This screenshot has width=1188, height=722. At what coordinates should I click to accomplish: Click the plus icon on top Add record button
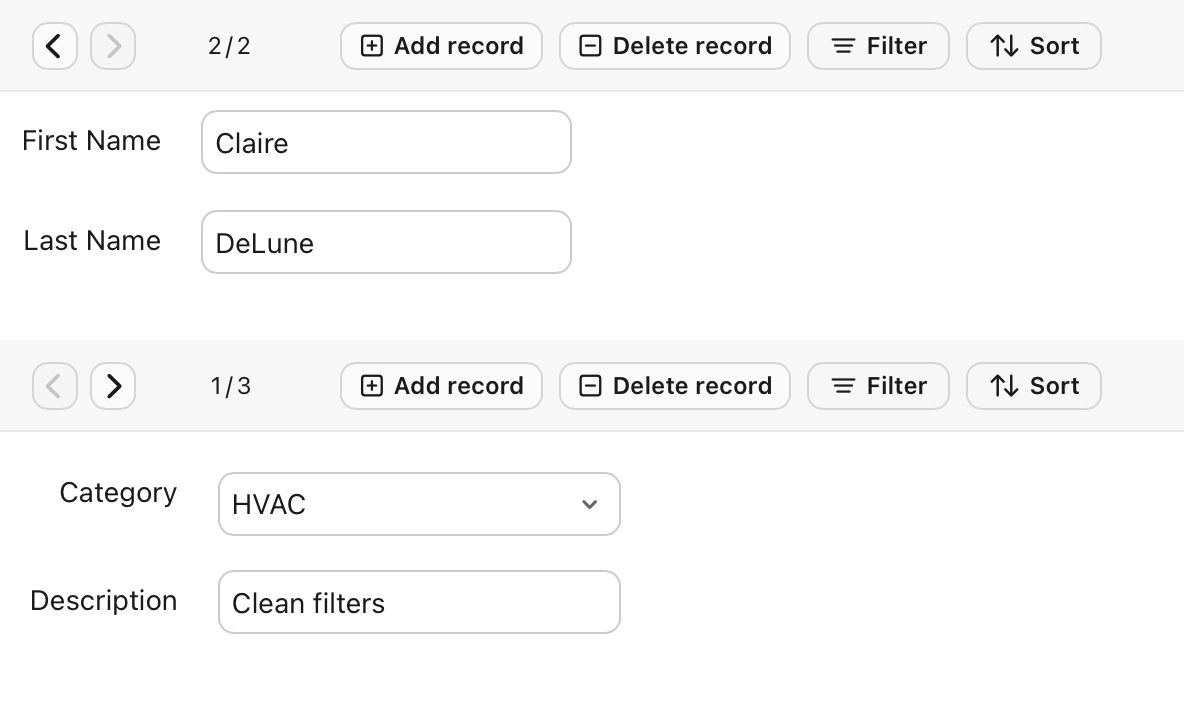tap(373, 46)
